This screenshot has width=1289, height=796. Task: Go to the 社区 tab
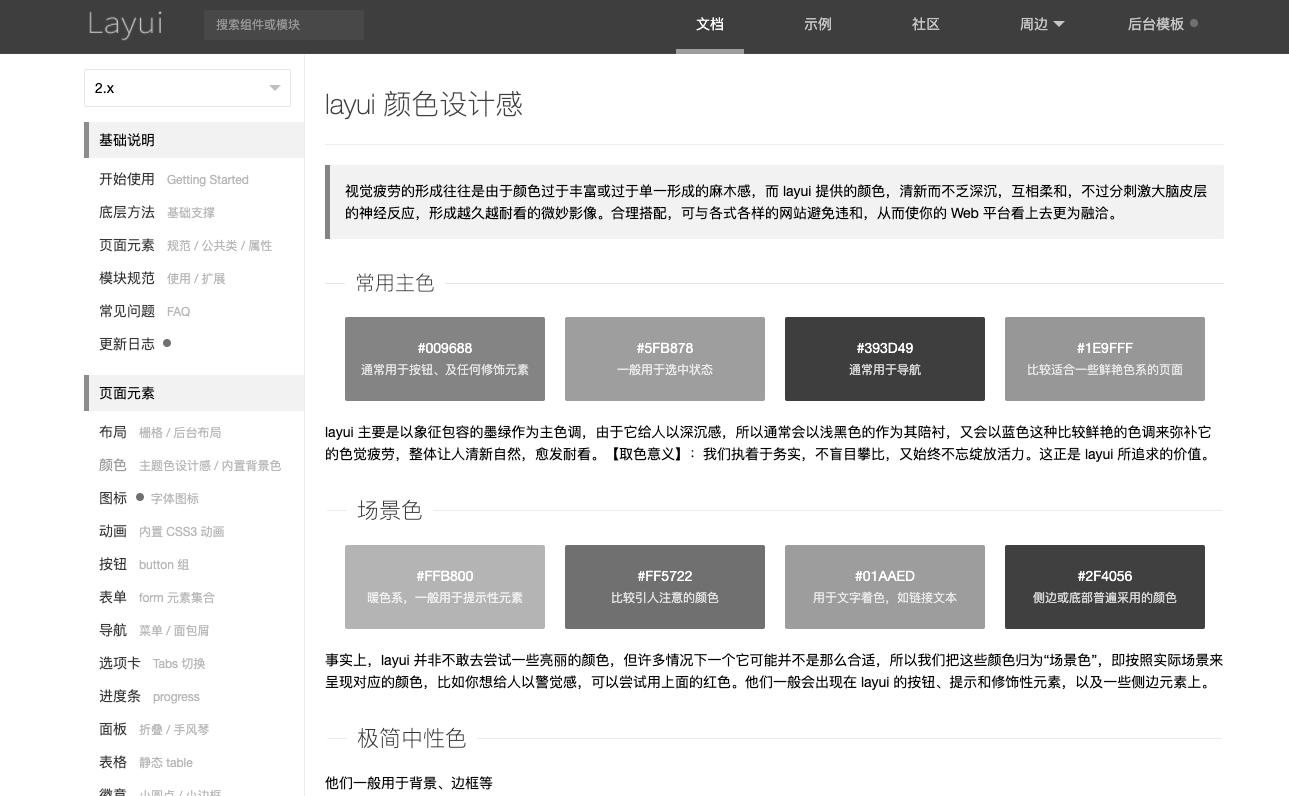point(926,25)
